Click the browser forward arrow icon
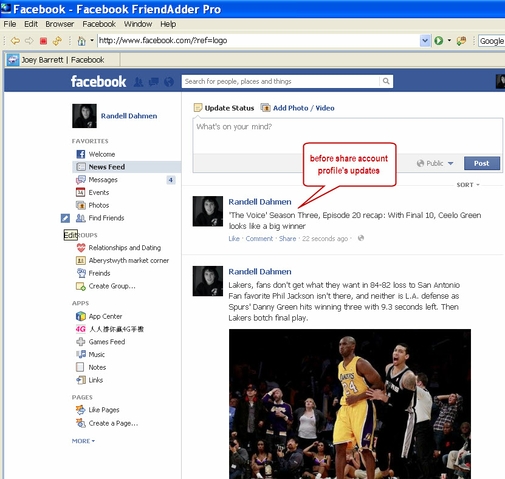 click(x=29, y=41)
